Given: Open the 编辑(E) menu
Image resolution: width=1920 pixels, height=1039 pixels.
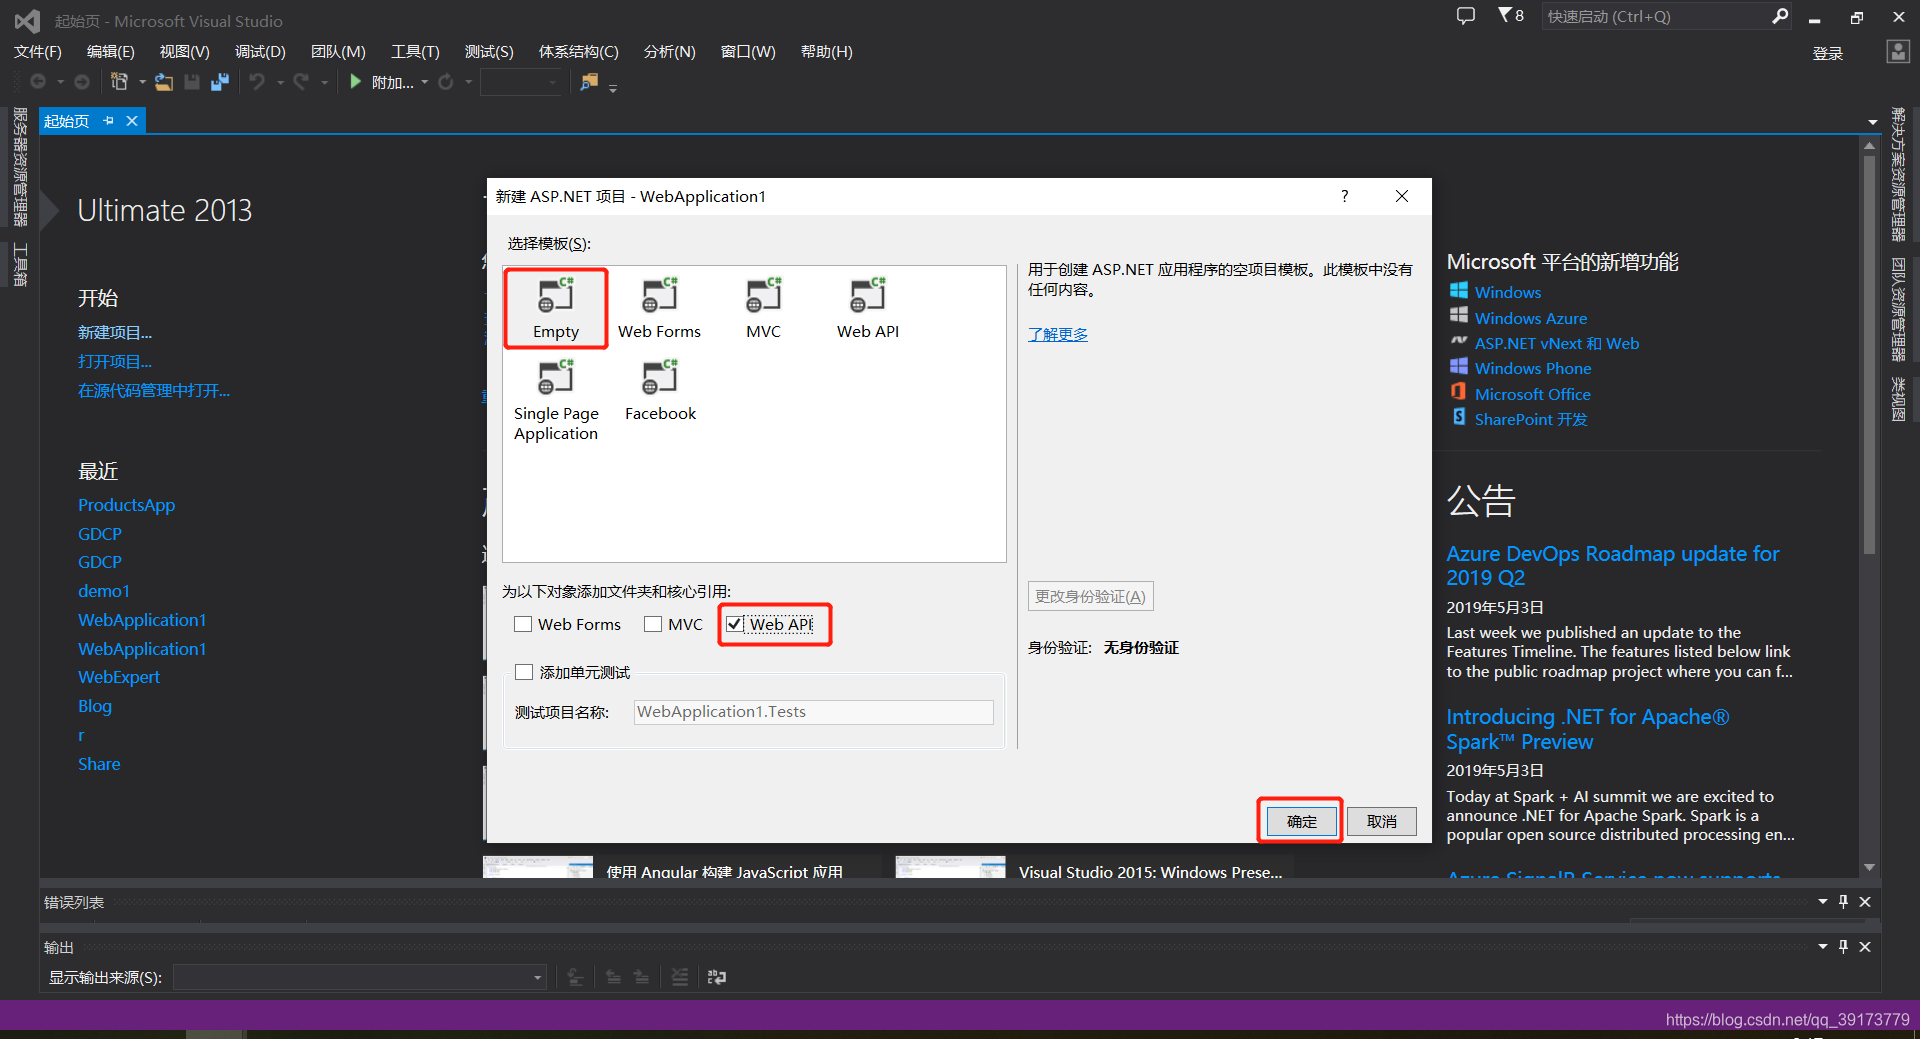Looking at the screenshot, I should click(x=111, y=52).
